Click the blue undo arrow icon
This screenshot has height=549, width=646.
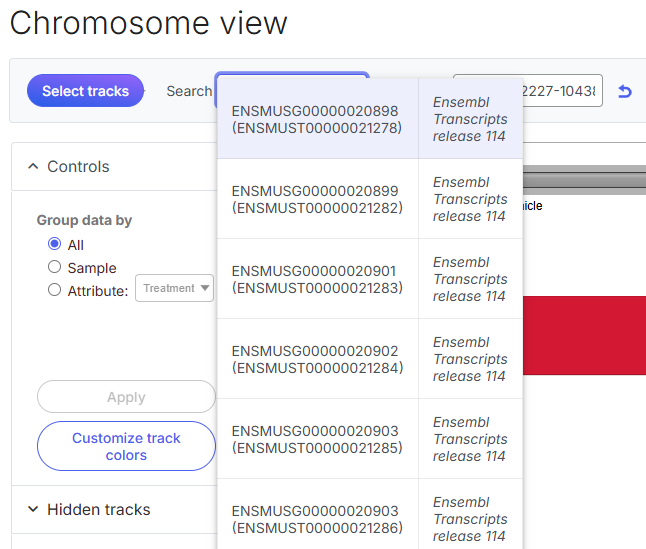pyautogui.click(x=625, y=91)
